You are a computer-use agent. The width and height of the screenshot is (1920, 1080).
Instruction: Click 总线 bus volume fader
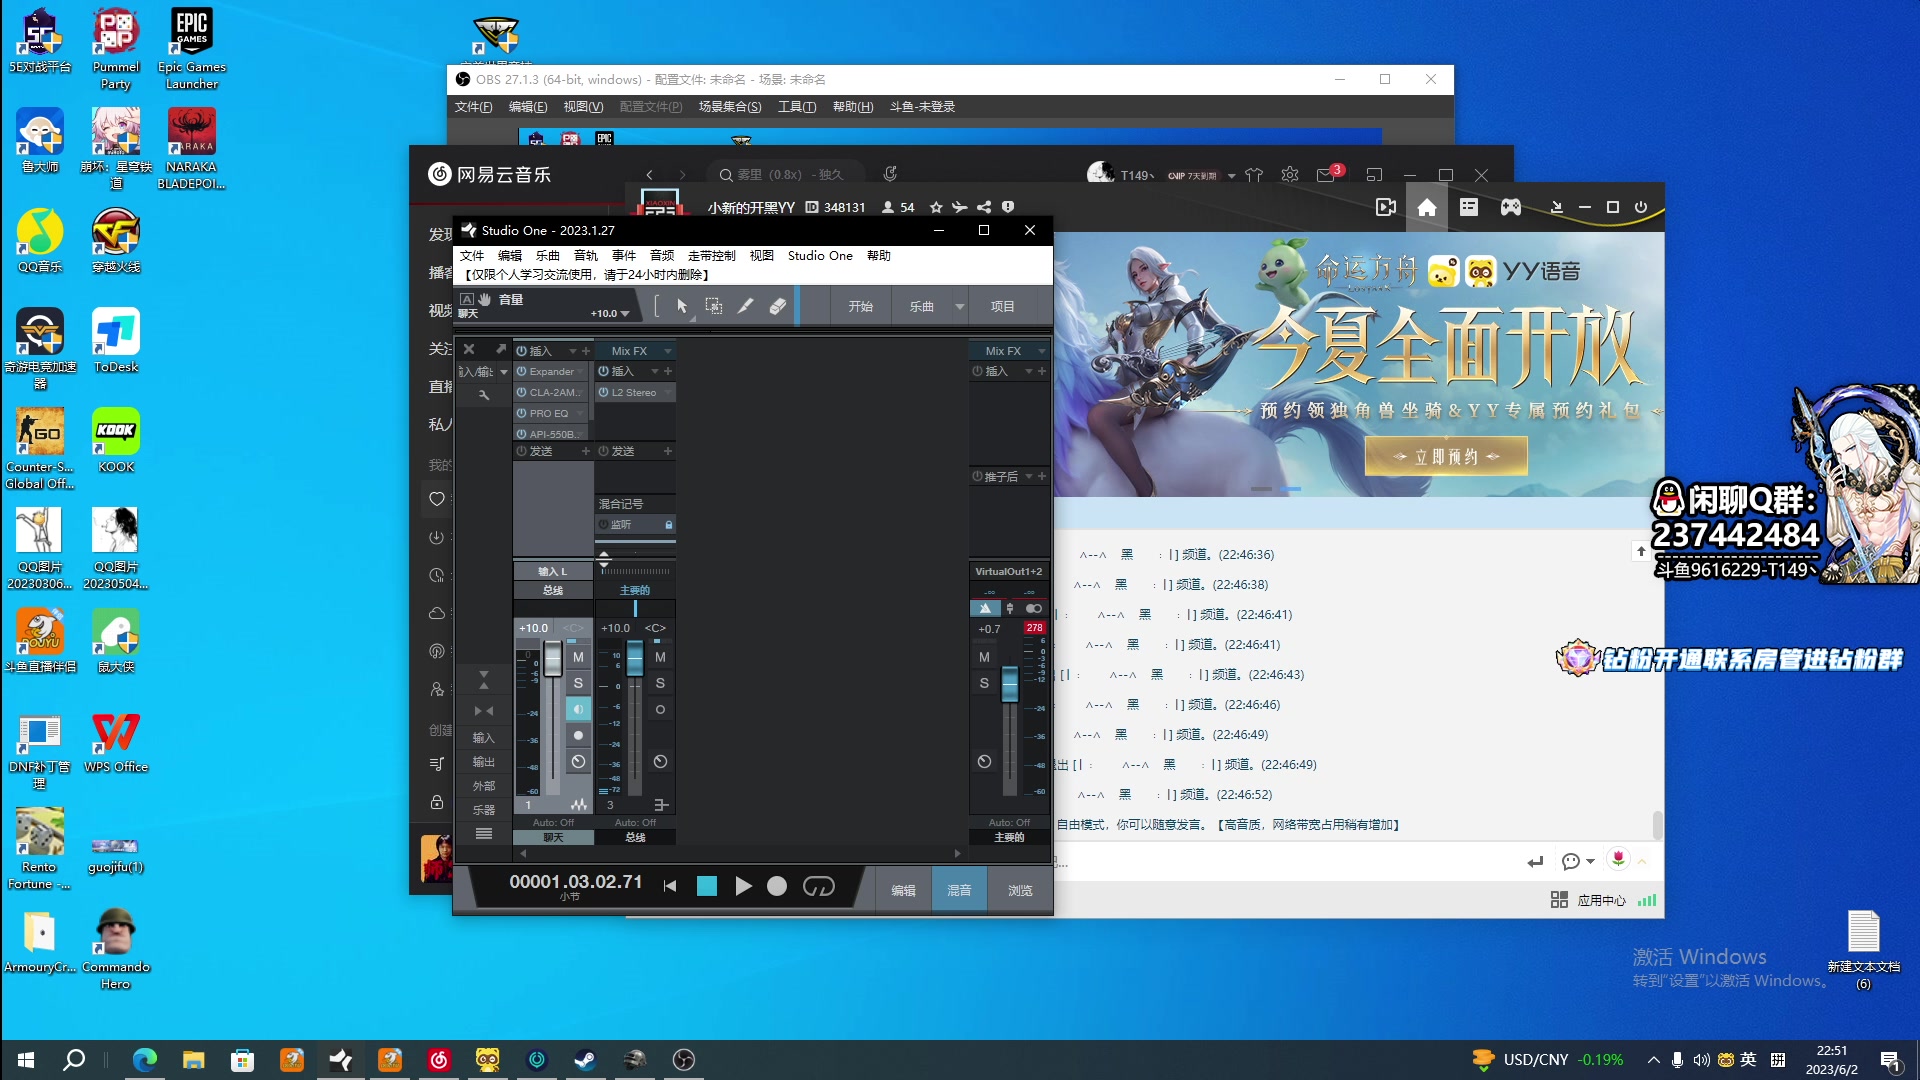point(635,660)
